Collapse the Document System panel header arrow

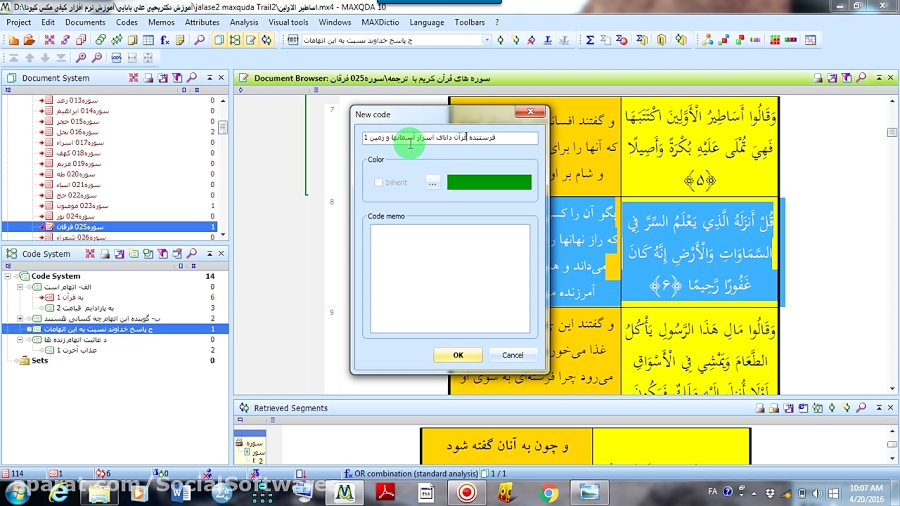click(210, 77)
